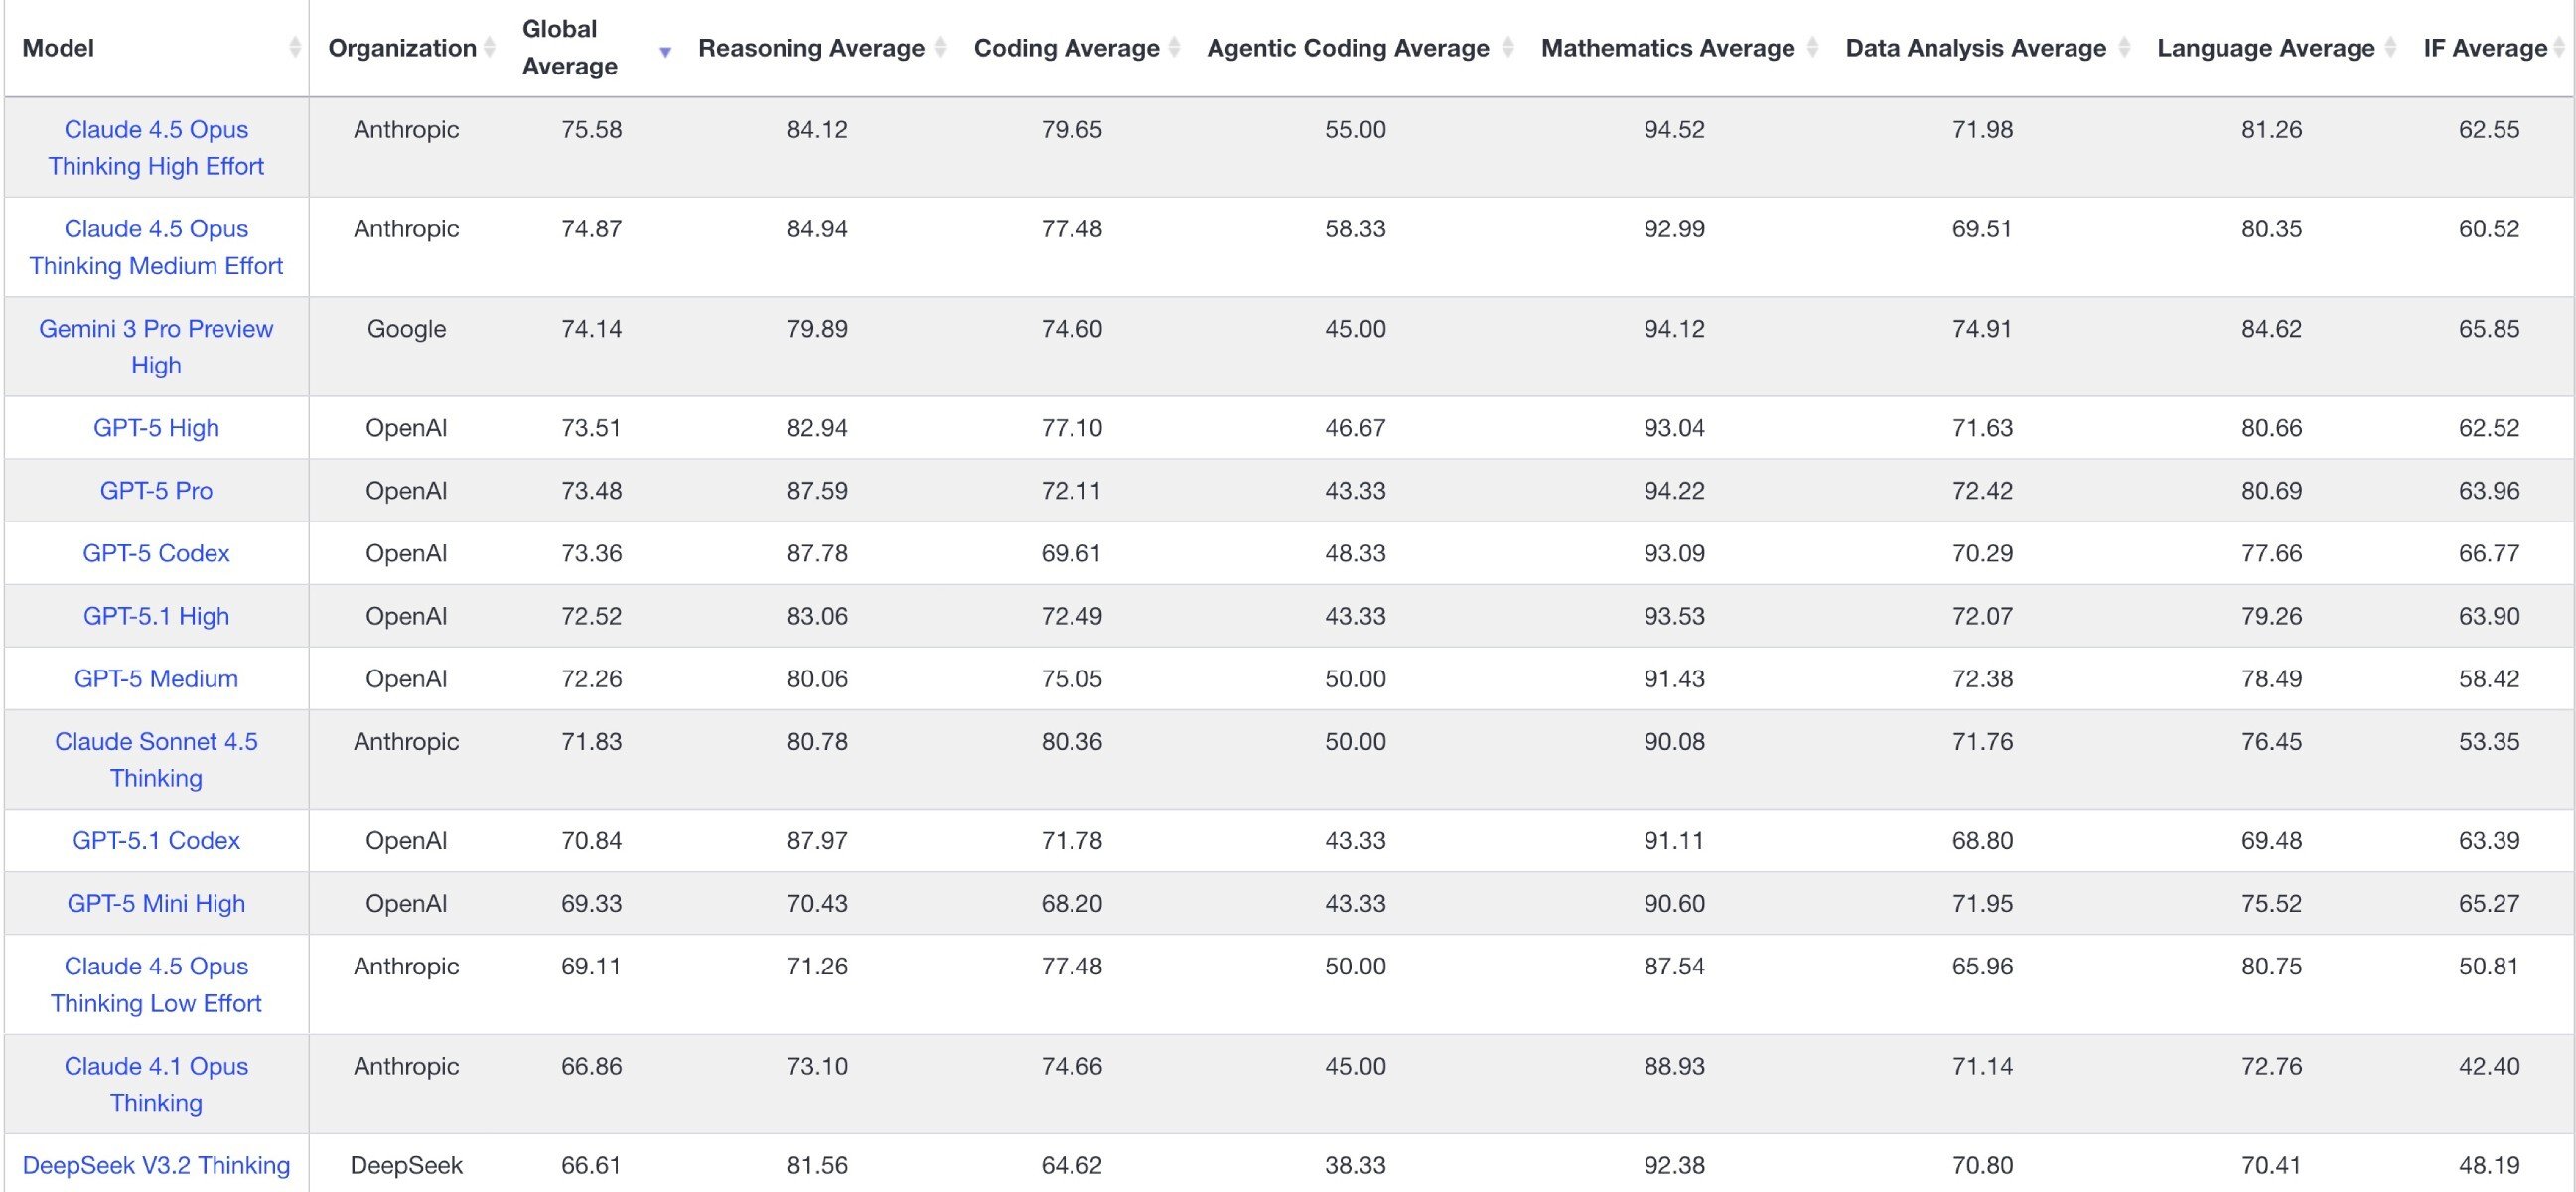Open the GPT-5.1 High model link
This screenshot has height=1192, width=2576.
point(156,616)
